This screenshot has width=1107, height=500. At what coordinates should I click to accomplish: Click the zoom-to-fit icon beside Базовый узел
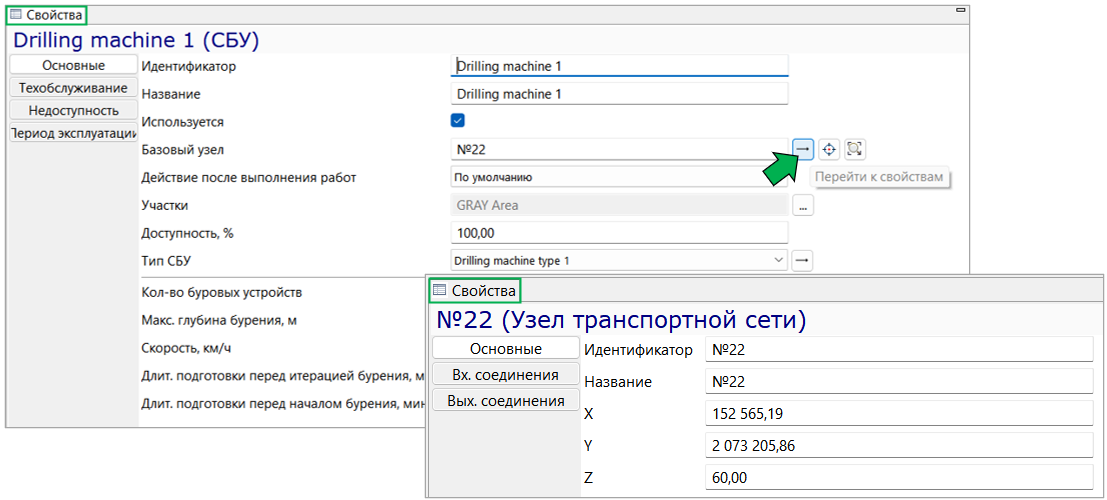[855, 149]
